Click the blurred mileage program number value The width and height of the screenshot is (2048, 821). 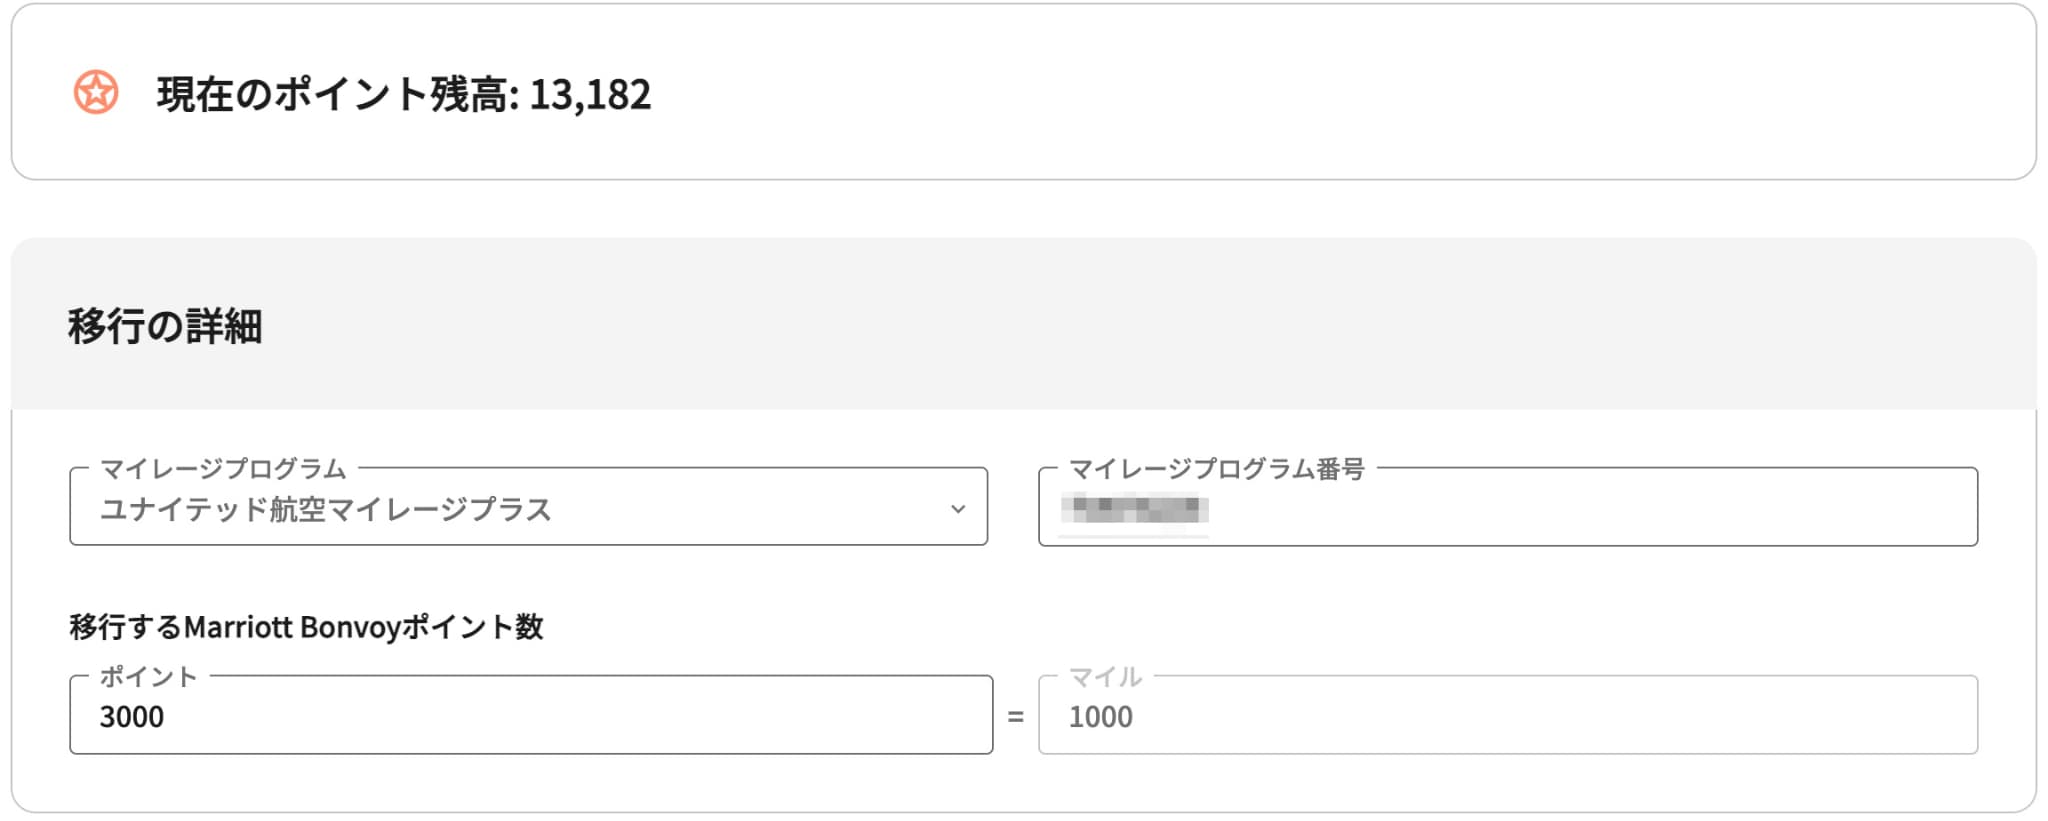pyautogui.click(x=1134, y=509)
